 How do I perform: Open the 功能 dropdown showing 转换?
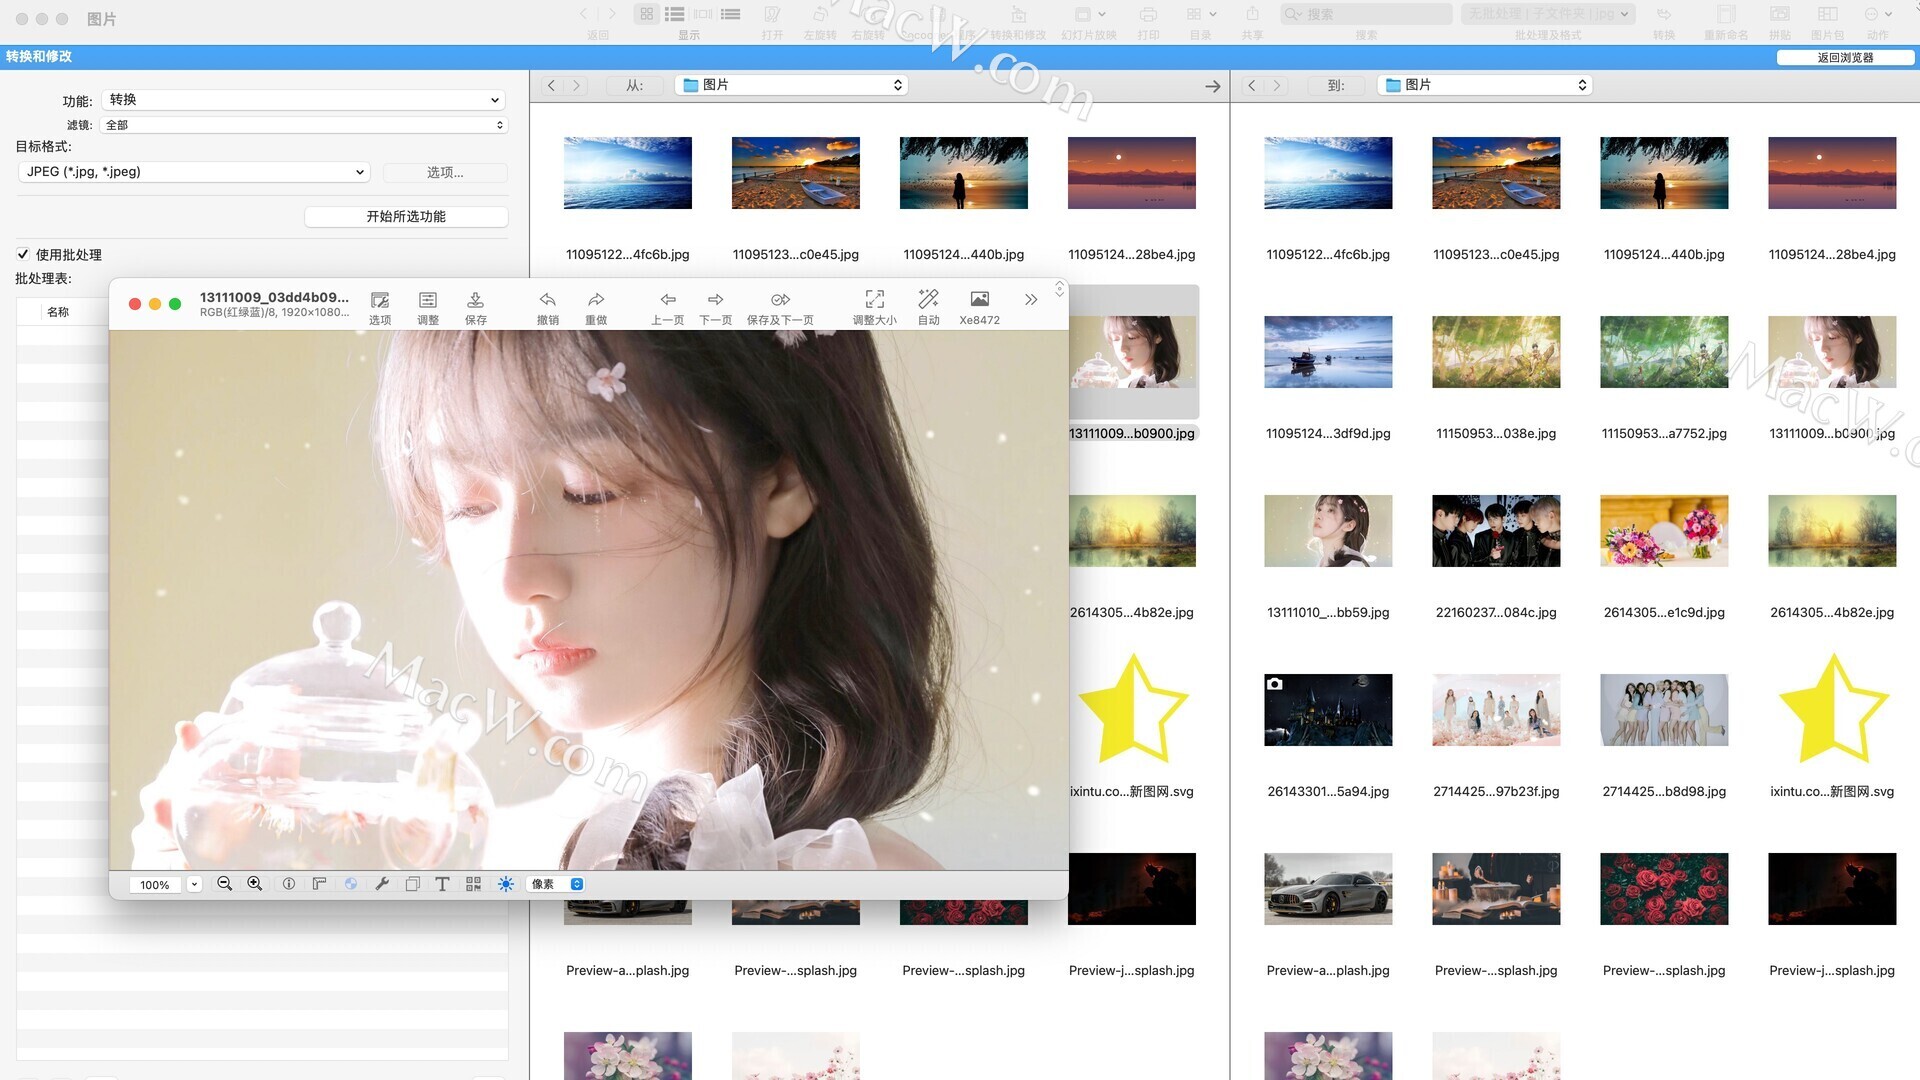[x=304, y=100]
